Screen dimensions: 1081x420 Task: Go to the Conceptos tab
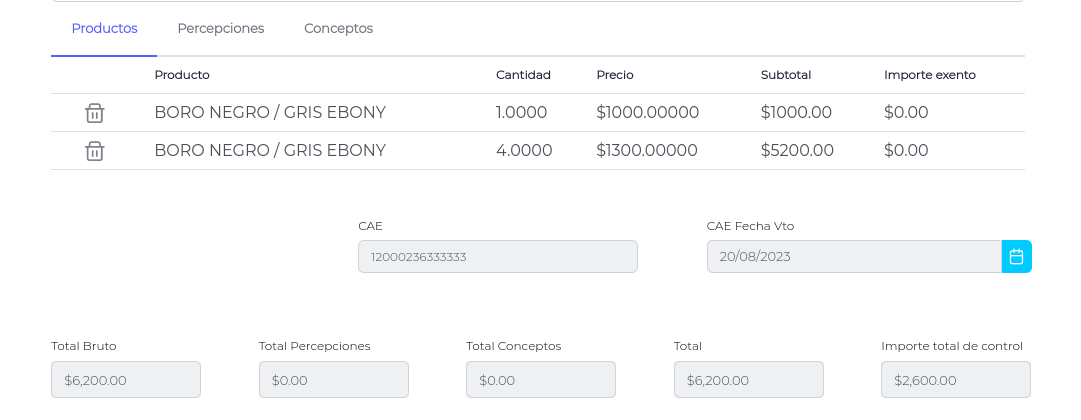(x=339, y=28)
